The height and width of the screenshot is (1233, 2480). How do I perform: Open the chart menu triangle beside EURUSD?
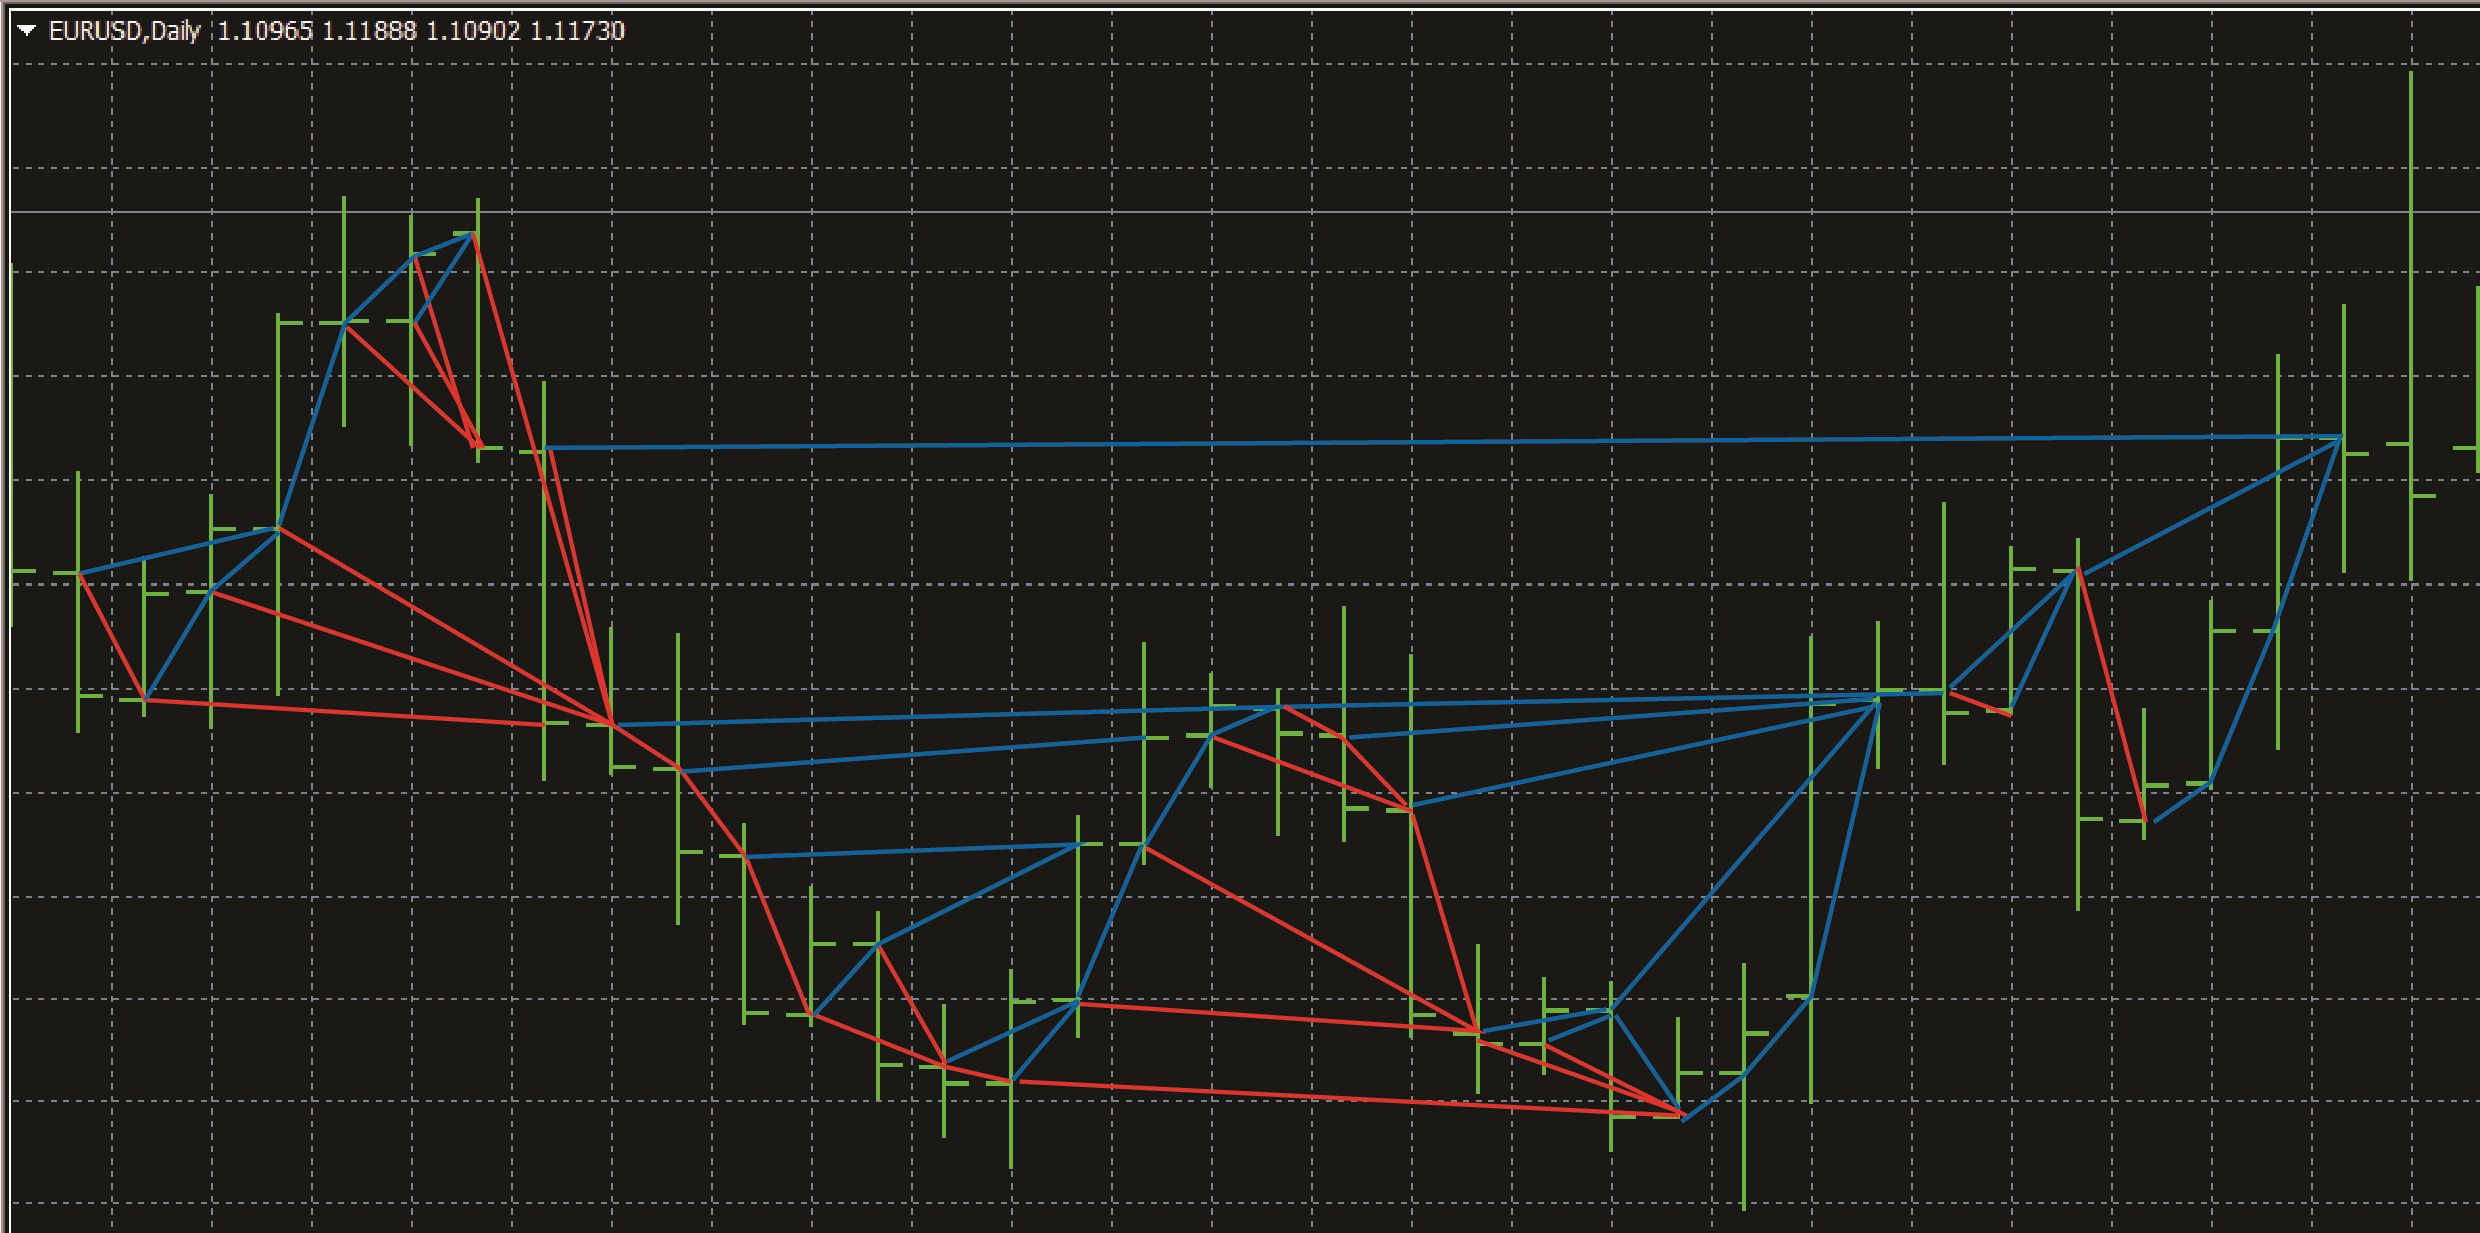click(x=27, y=31)
